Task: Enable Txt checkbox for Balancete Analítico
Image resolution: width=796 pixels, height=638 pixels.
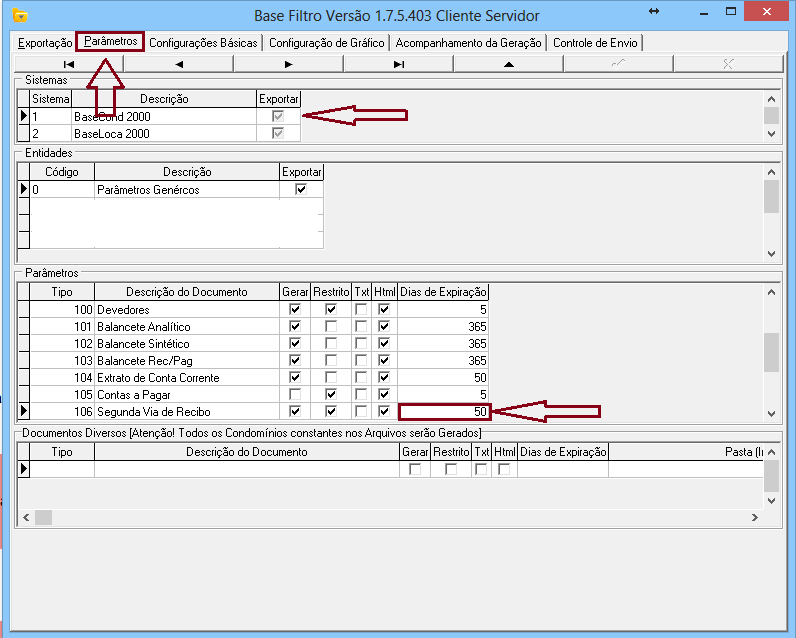Action: 361,327
